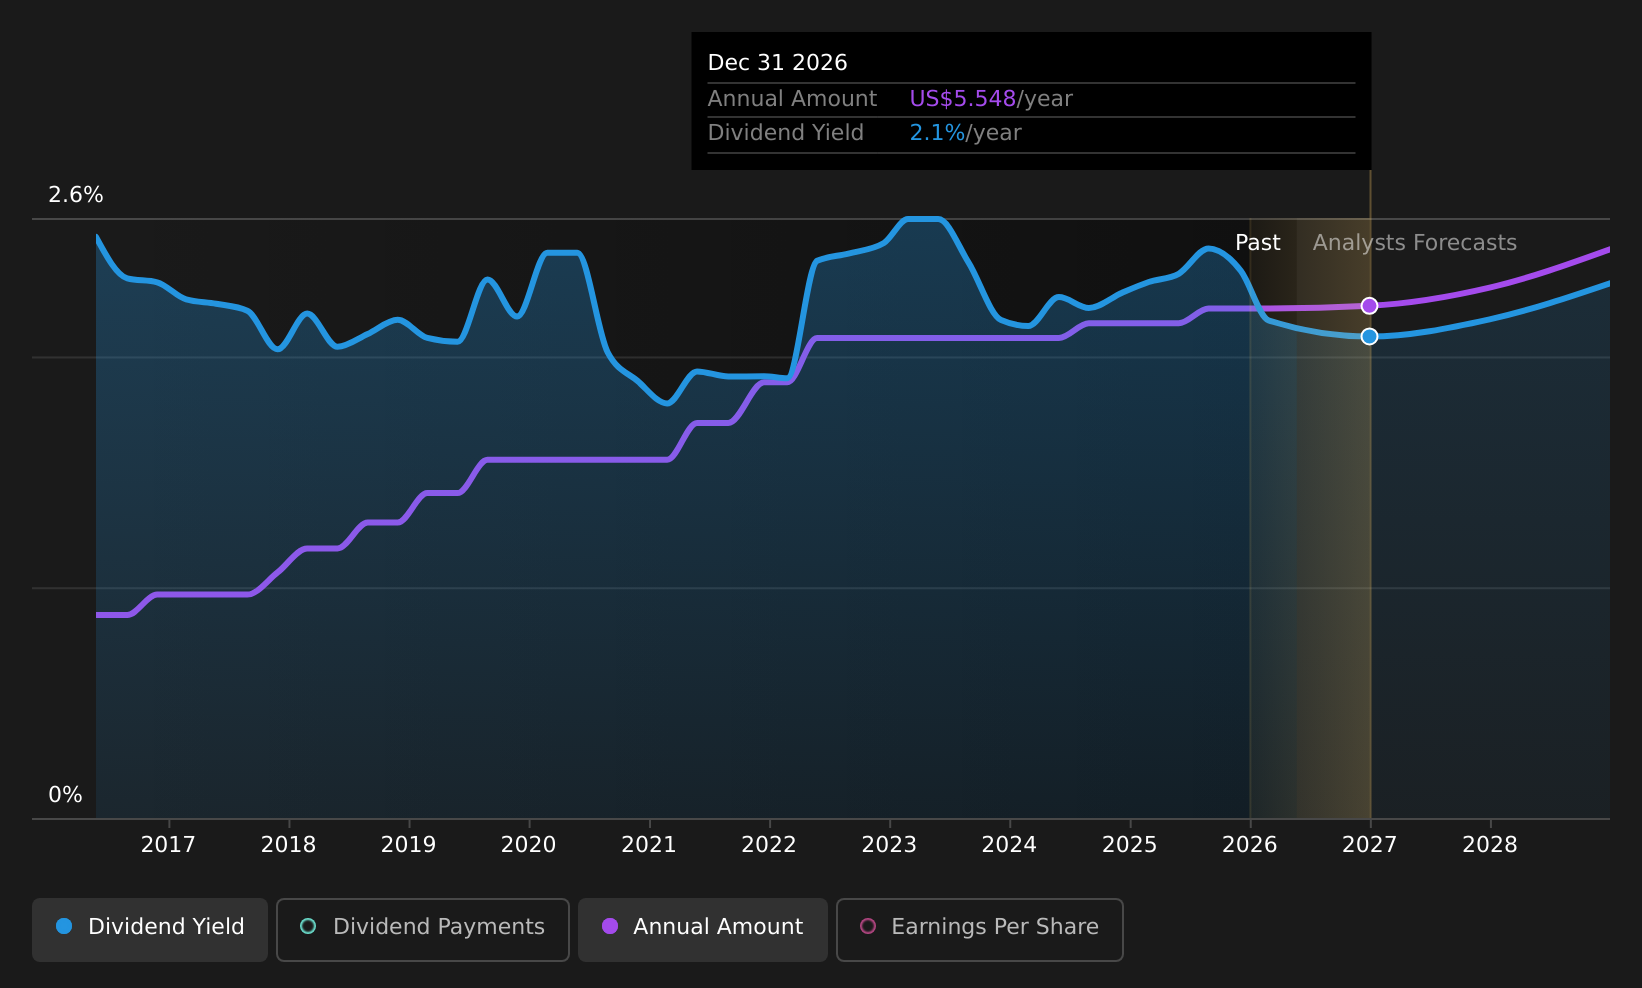Viewport: 1642px width, 988px height.
Task: Click the Dec 31 2026 tooltip date
Action: coord(778,63)
